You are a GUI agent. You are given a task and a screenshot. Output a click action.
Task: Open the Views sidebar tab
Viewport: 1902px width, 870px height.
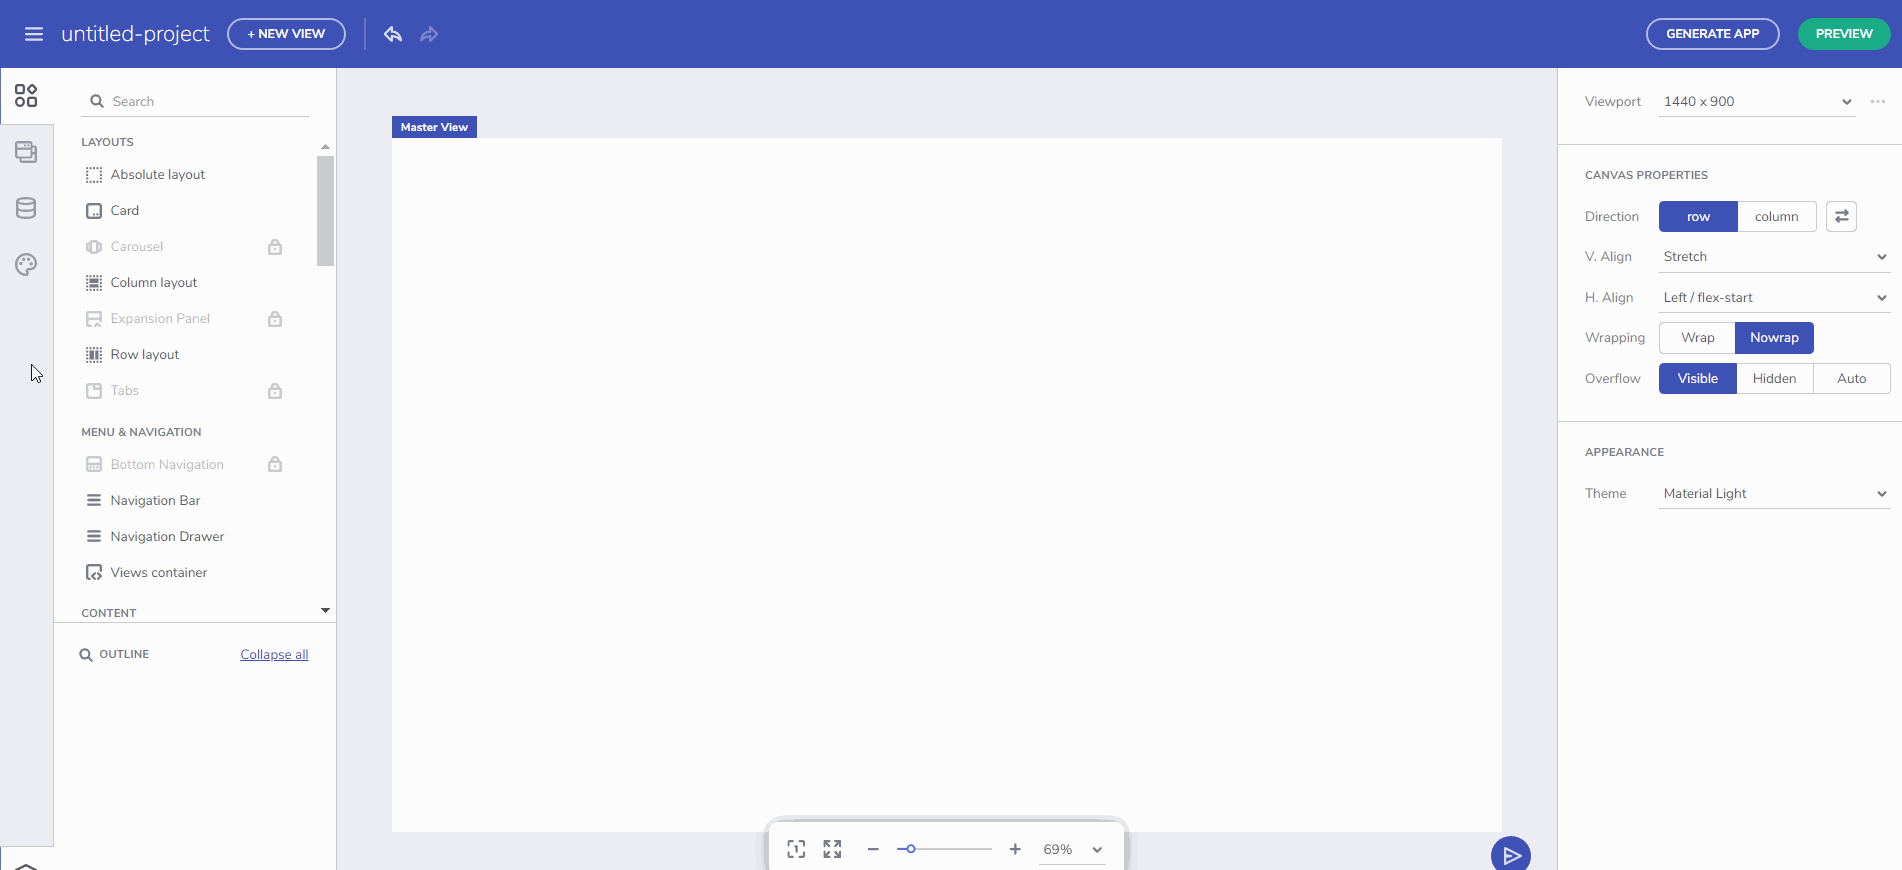[26, 152]
